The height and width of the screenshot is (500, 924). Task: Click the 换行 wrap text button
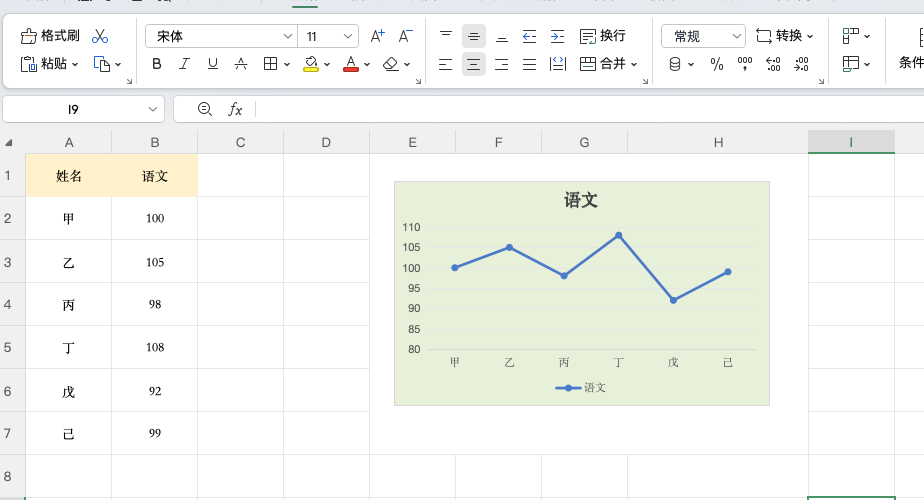(x=603, y=36)
